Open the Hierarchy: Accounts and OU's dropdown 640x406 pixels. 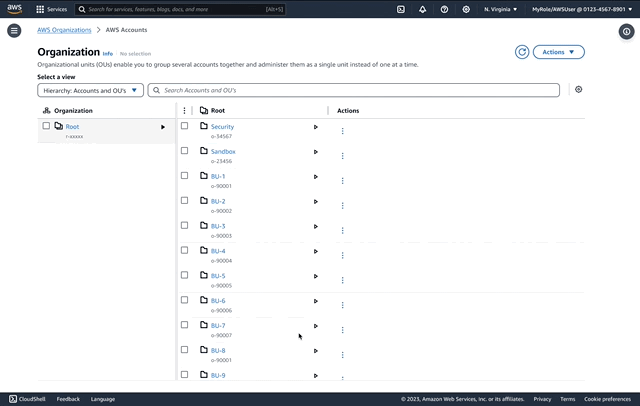pos(90,90)
